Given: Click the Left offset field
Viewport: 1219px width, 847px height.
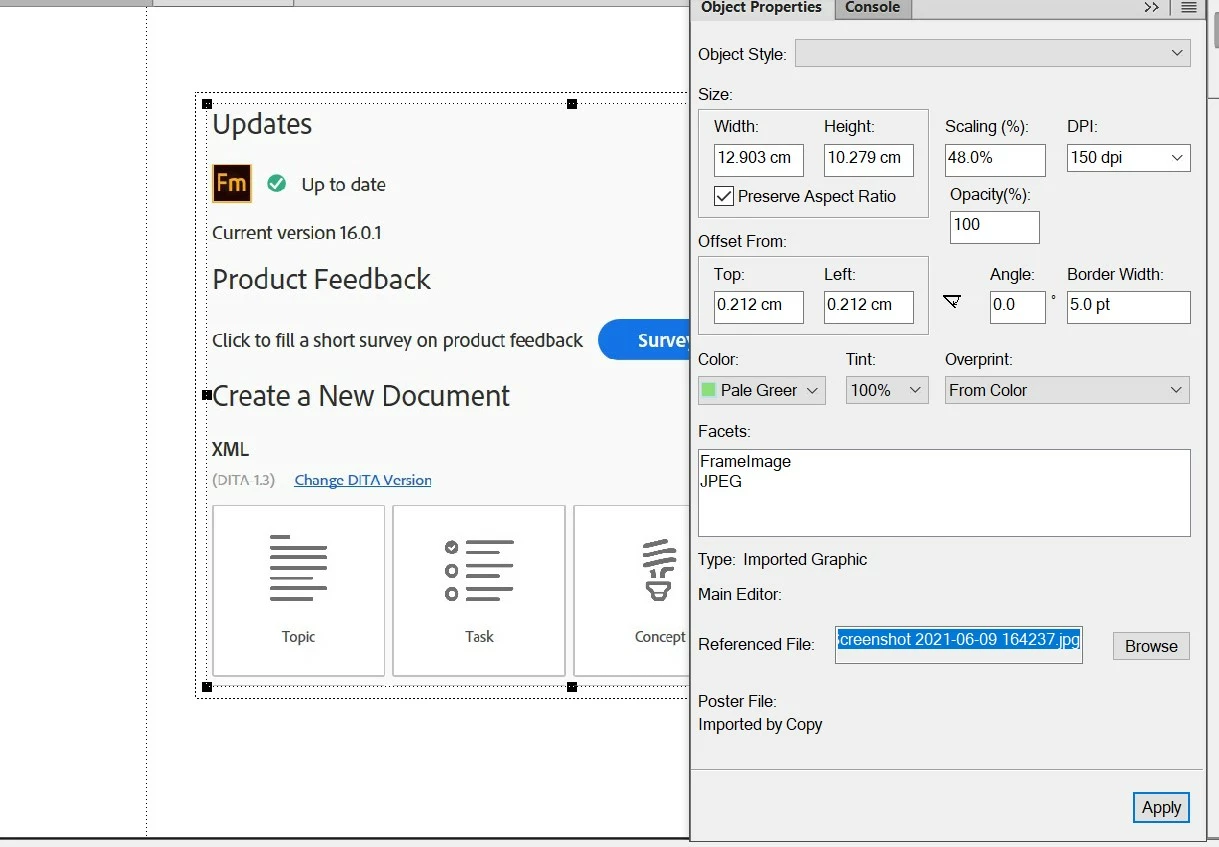Looking at the screenshot, I should [x=869, y=306].
